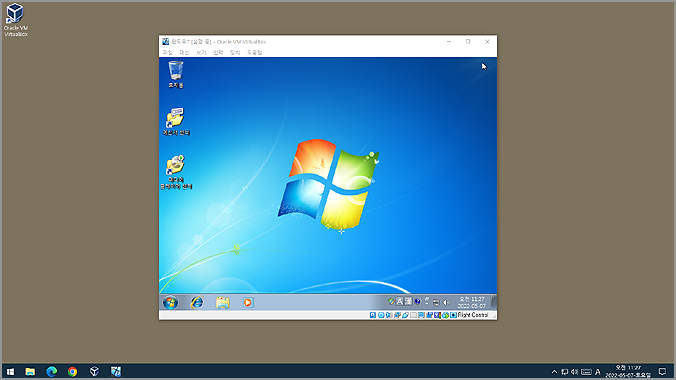Viewport: 676px width, 380px height.
Task: Click the keyboard capture icon beside Right Control
Action: [x=454, y=315]
